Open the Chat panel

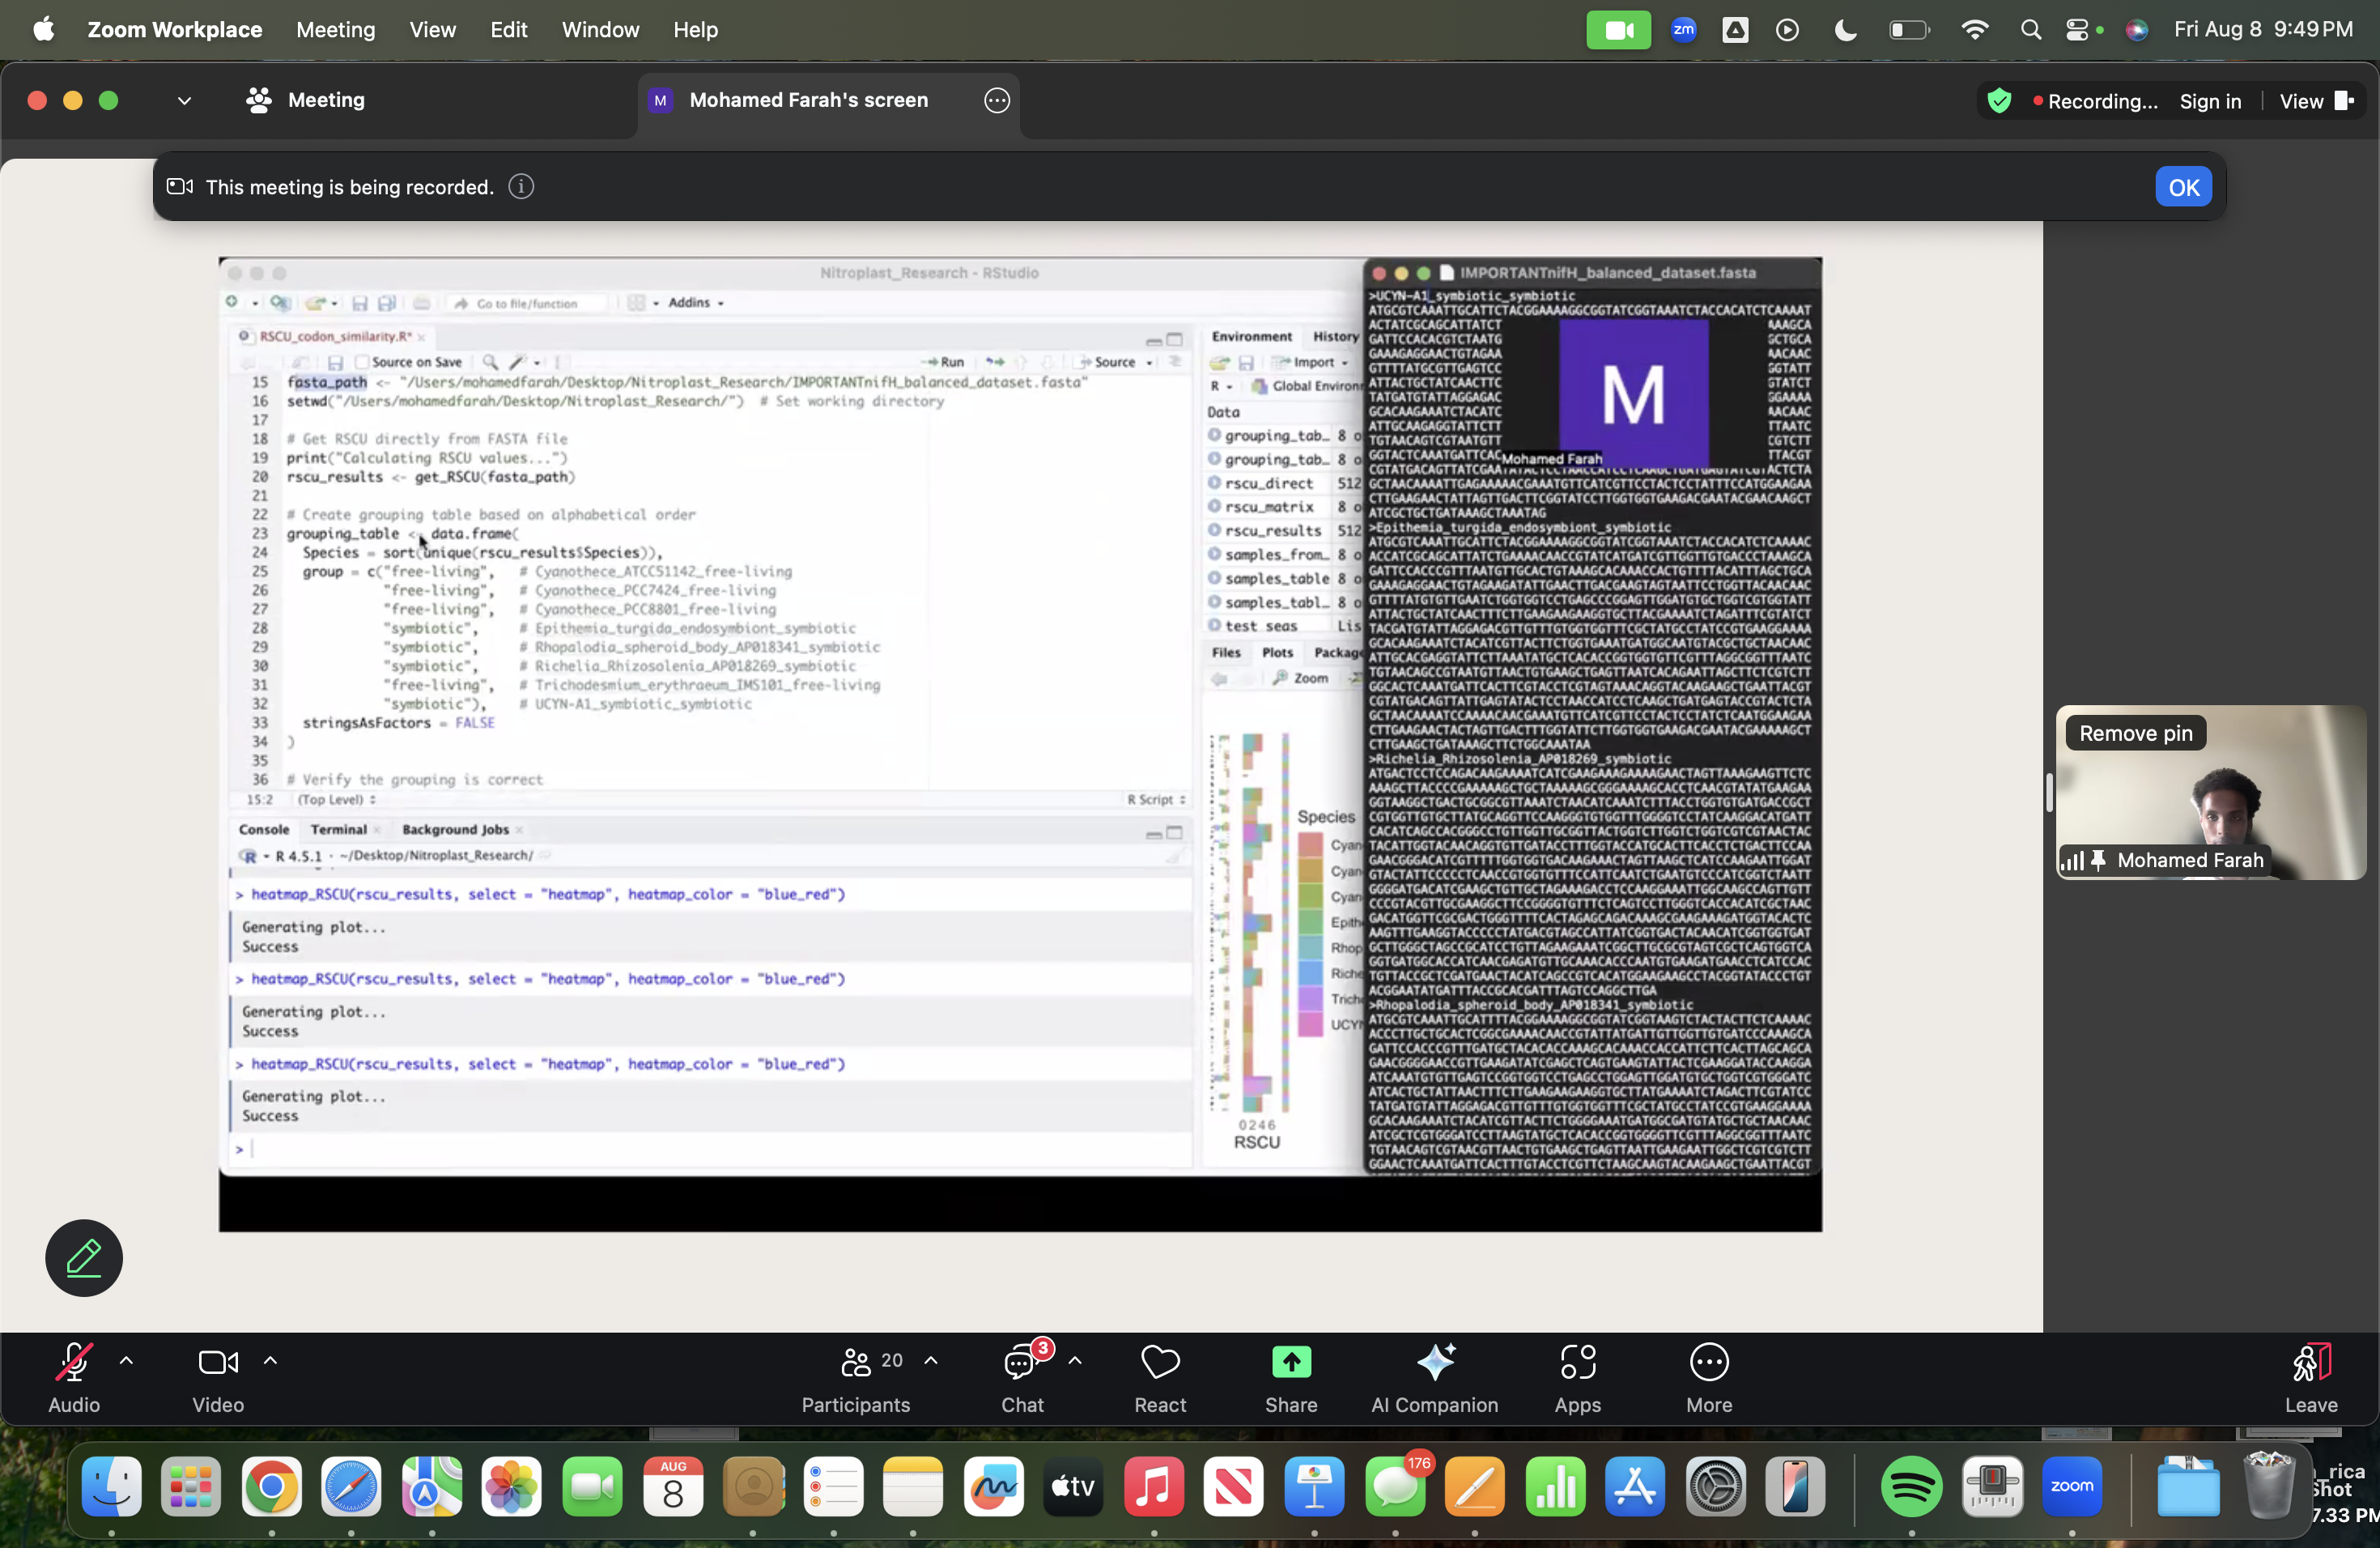click(1021, 1363)
